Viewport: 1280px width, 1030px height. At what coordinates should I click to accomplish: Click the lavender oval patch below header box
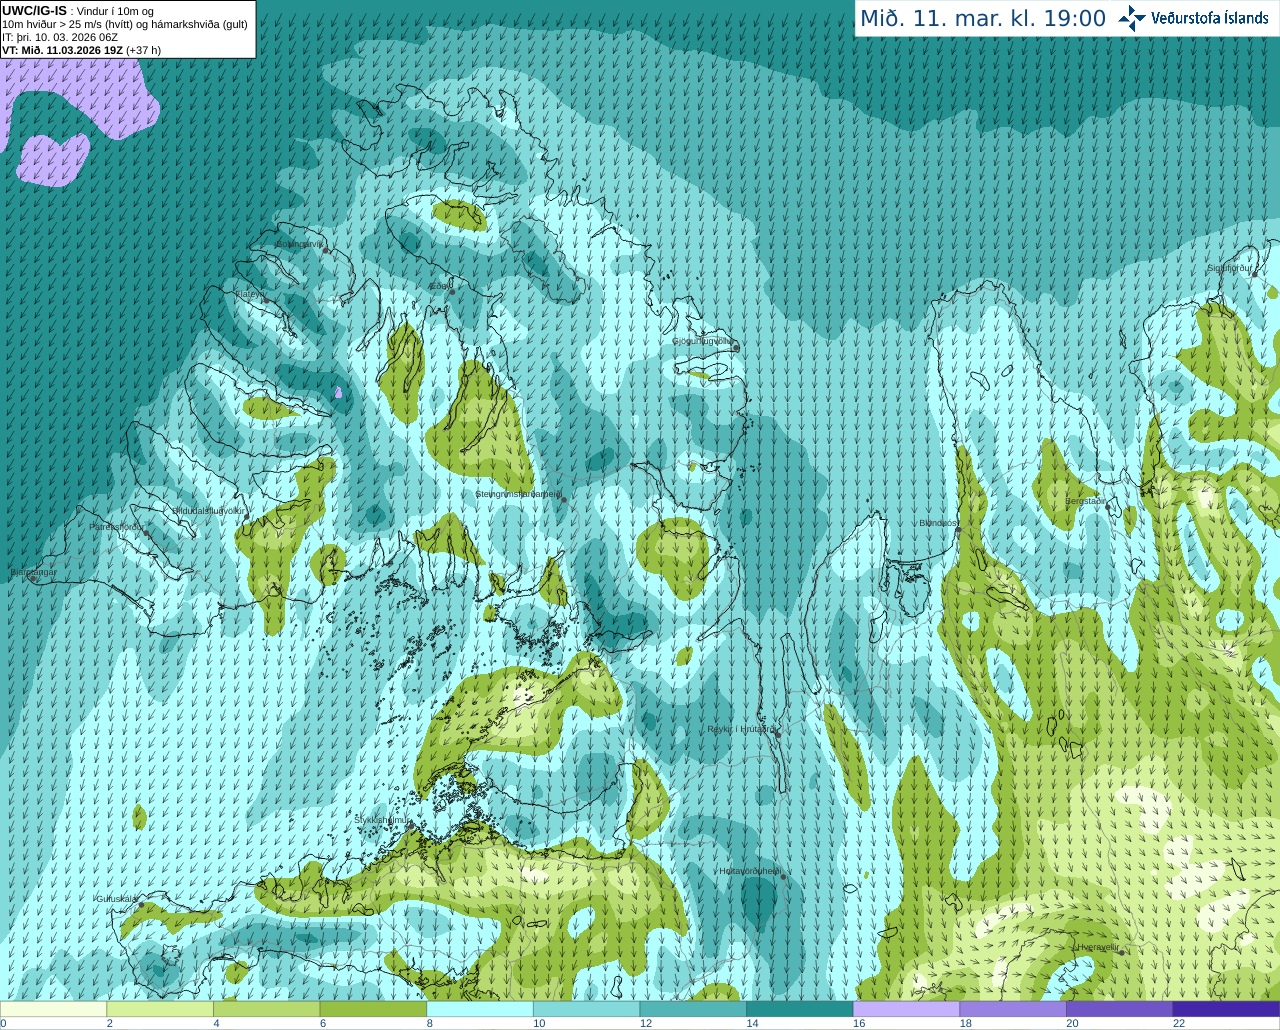pyautogui.click(x=54, y=159)
